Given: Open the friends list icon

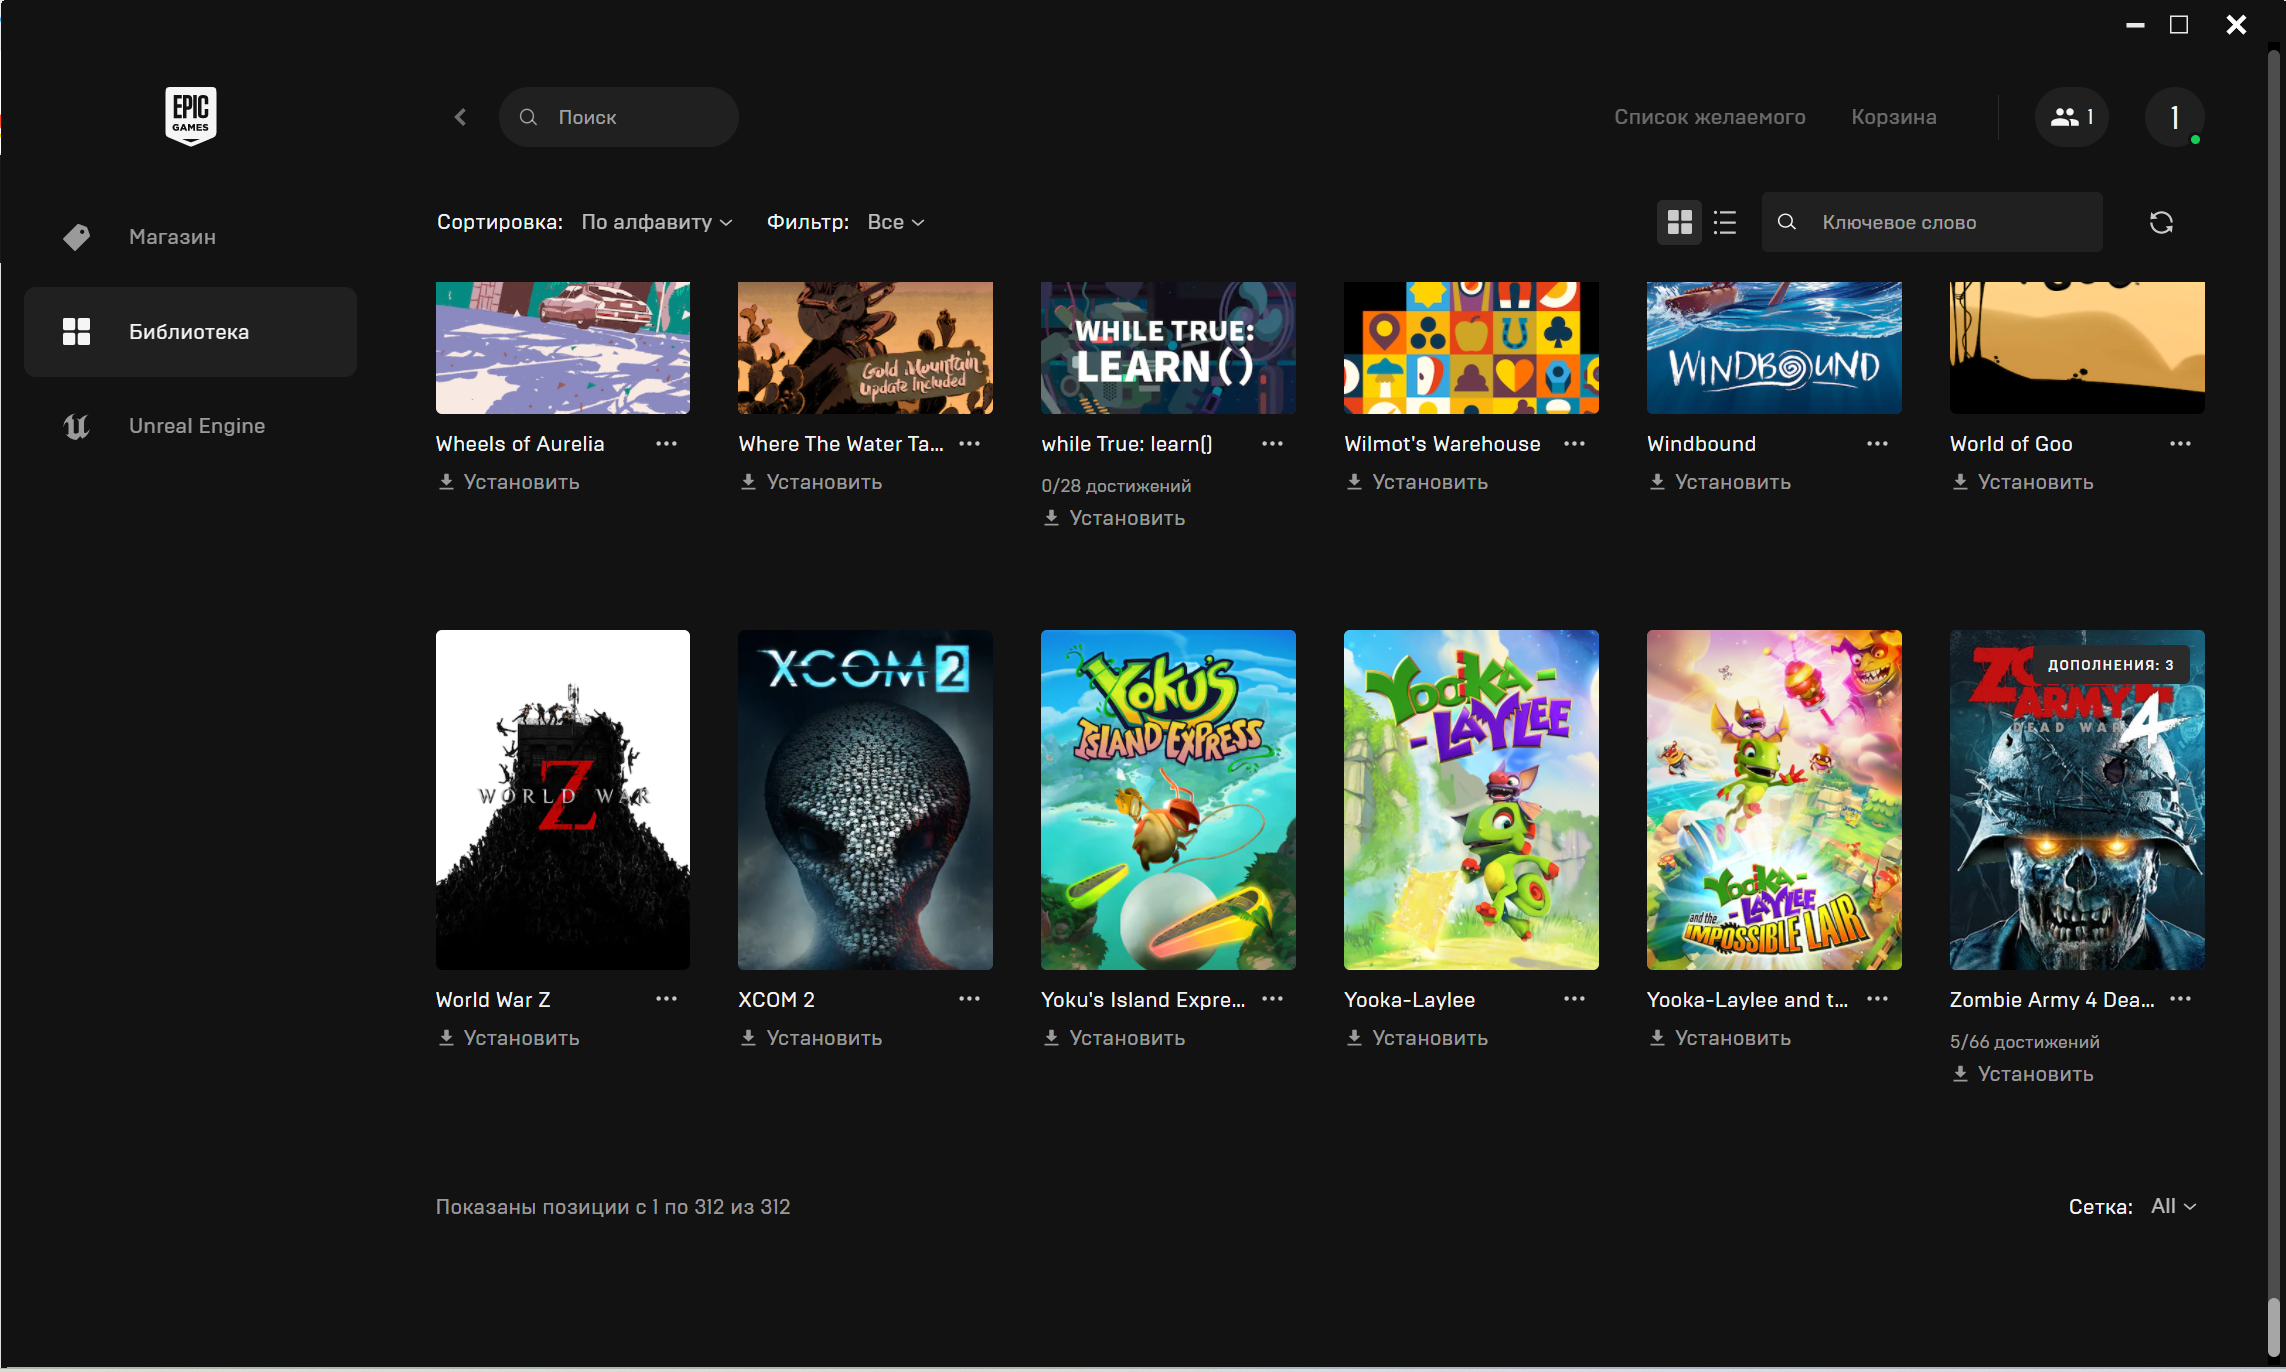Looking at the screenshot, I should click(2071, 117).
